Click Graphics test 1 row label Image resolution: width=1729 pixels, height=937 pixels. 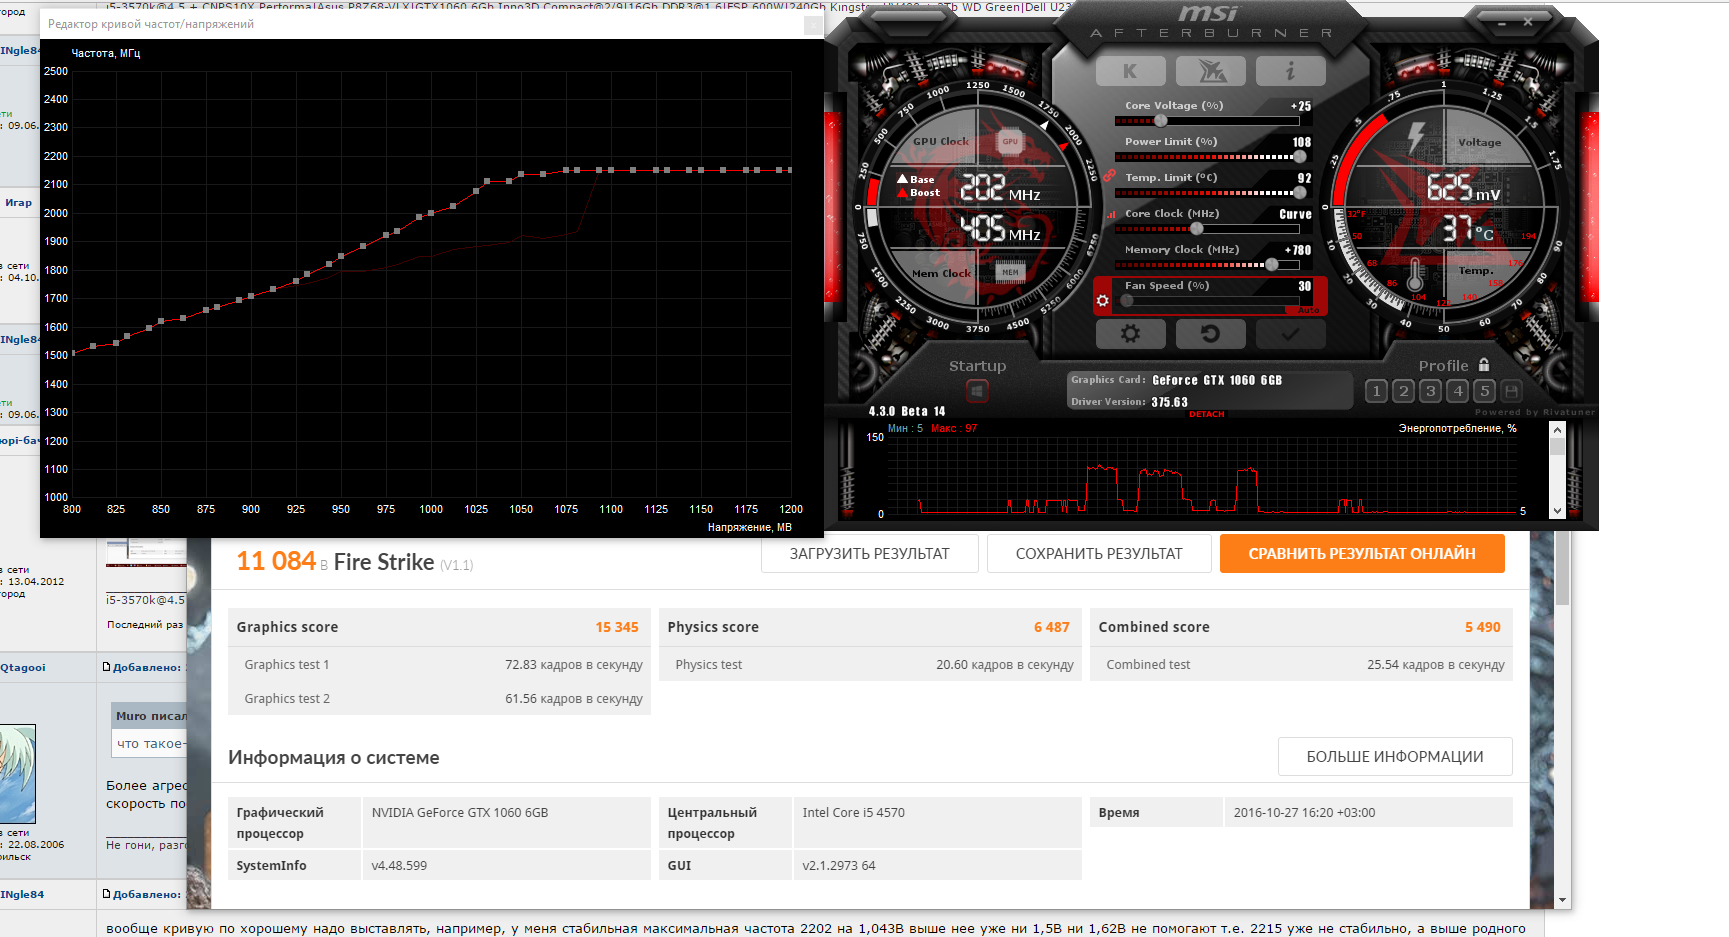(x=287, y=665)
